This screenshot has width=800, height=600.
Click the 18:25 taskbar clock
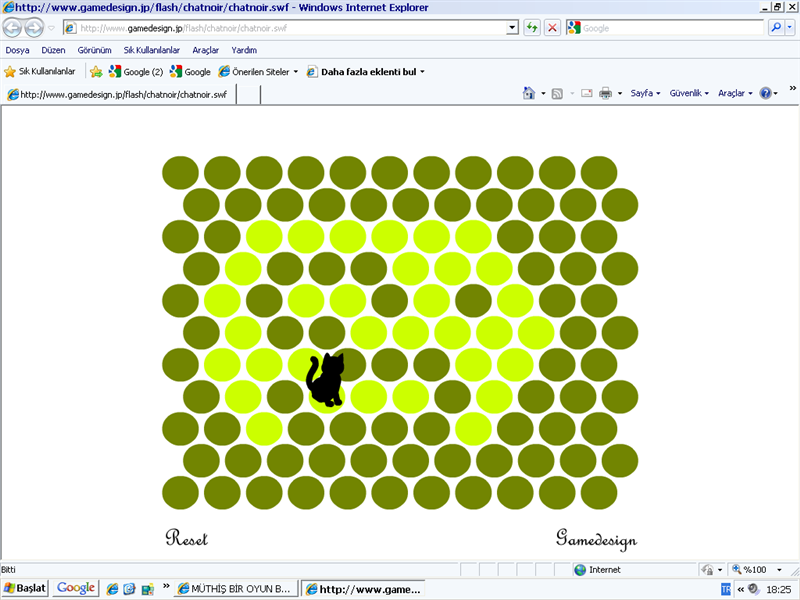click(x=779, y=589)
